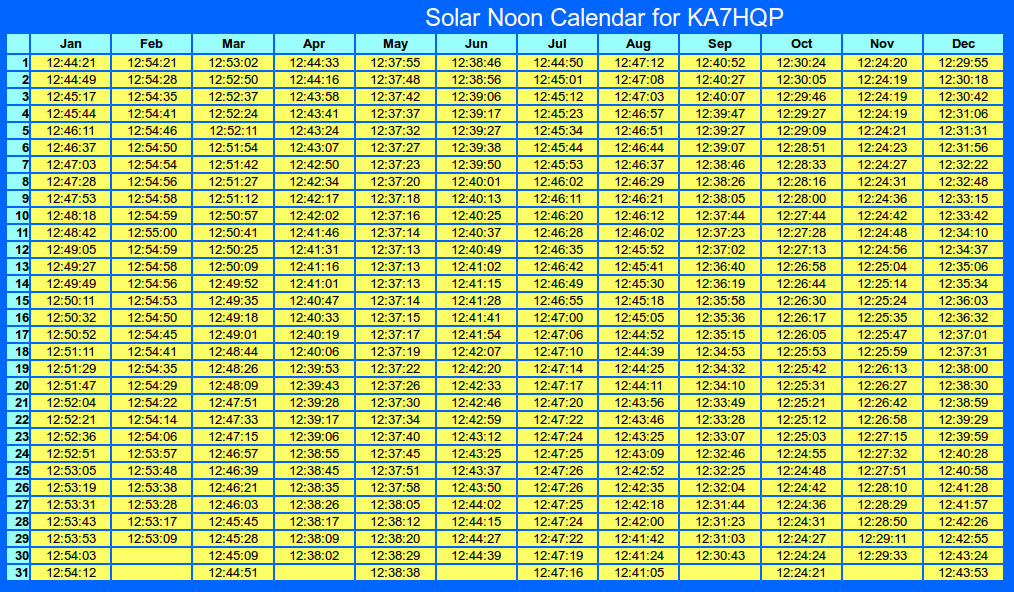Click June 1 cell 12:38:46

tap(476, 63)
